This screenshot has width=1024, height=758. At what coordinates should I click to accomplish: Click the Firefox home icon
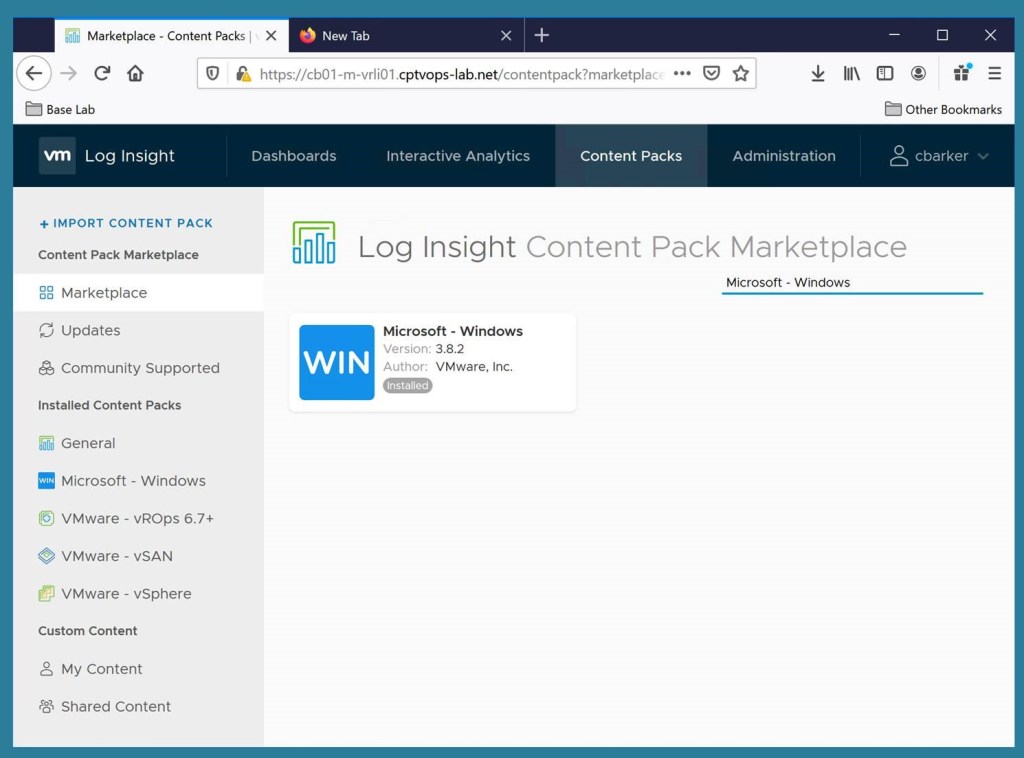point(135,73)
